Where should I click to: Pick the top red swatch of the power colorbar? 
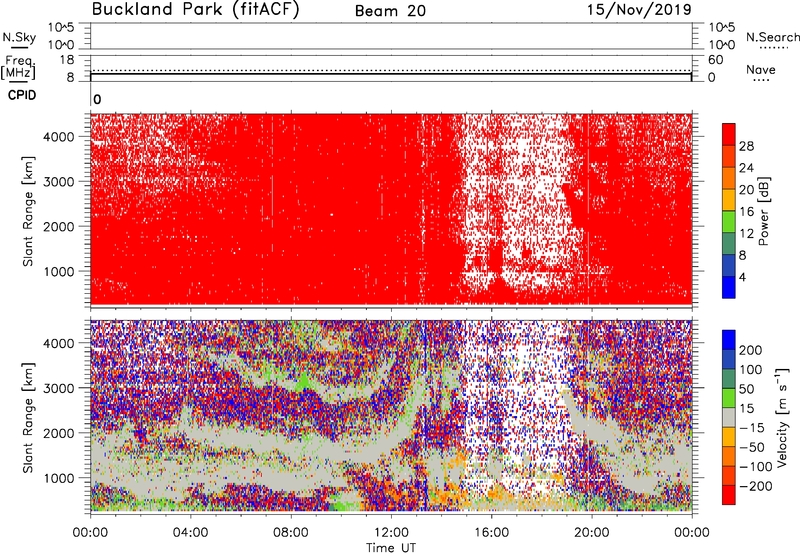[729, 135]
